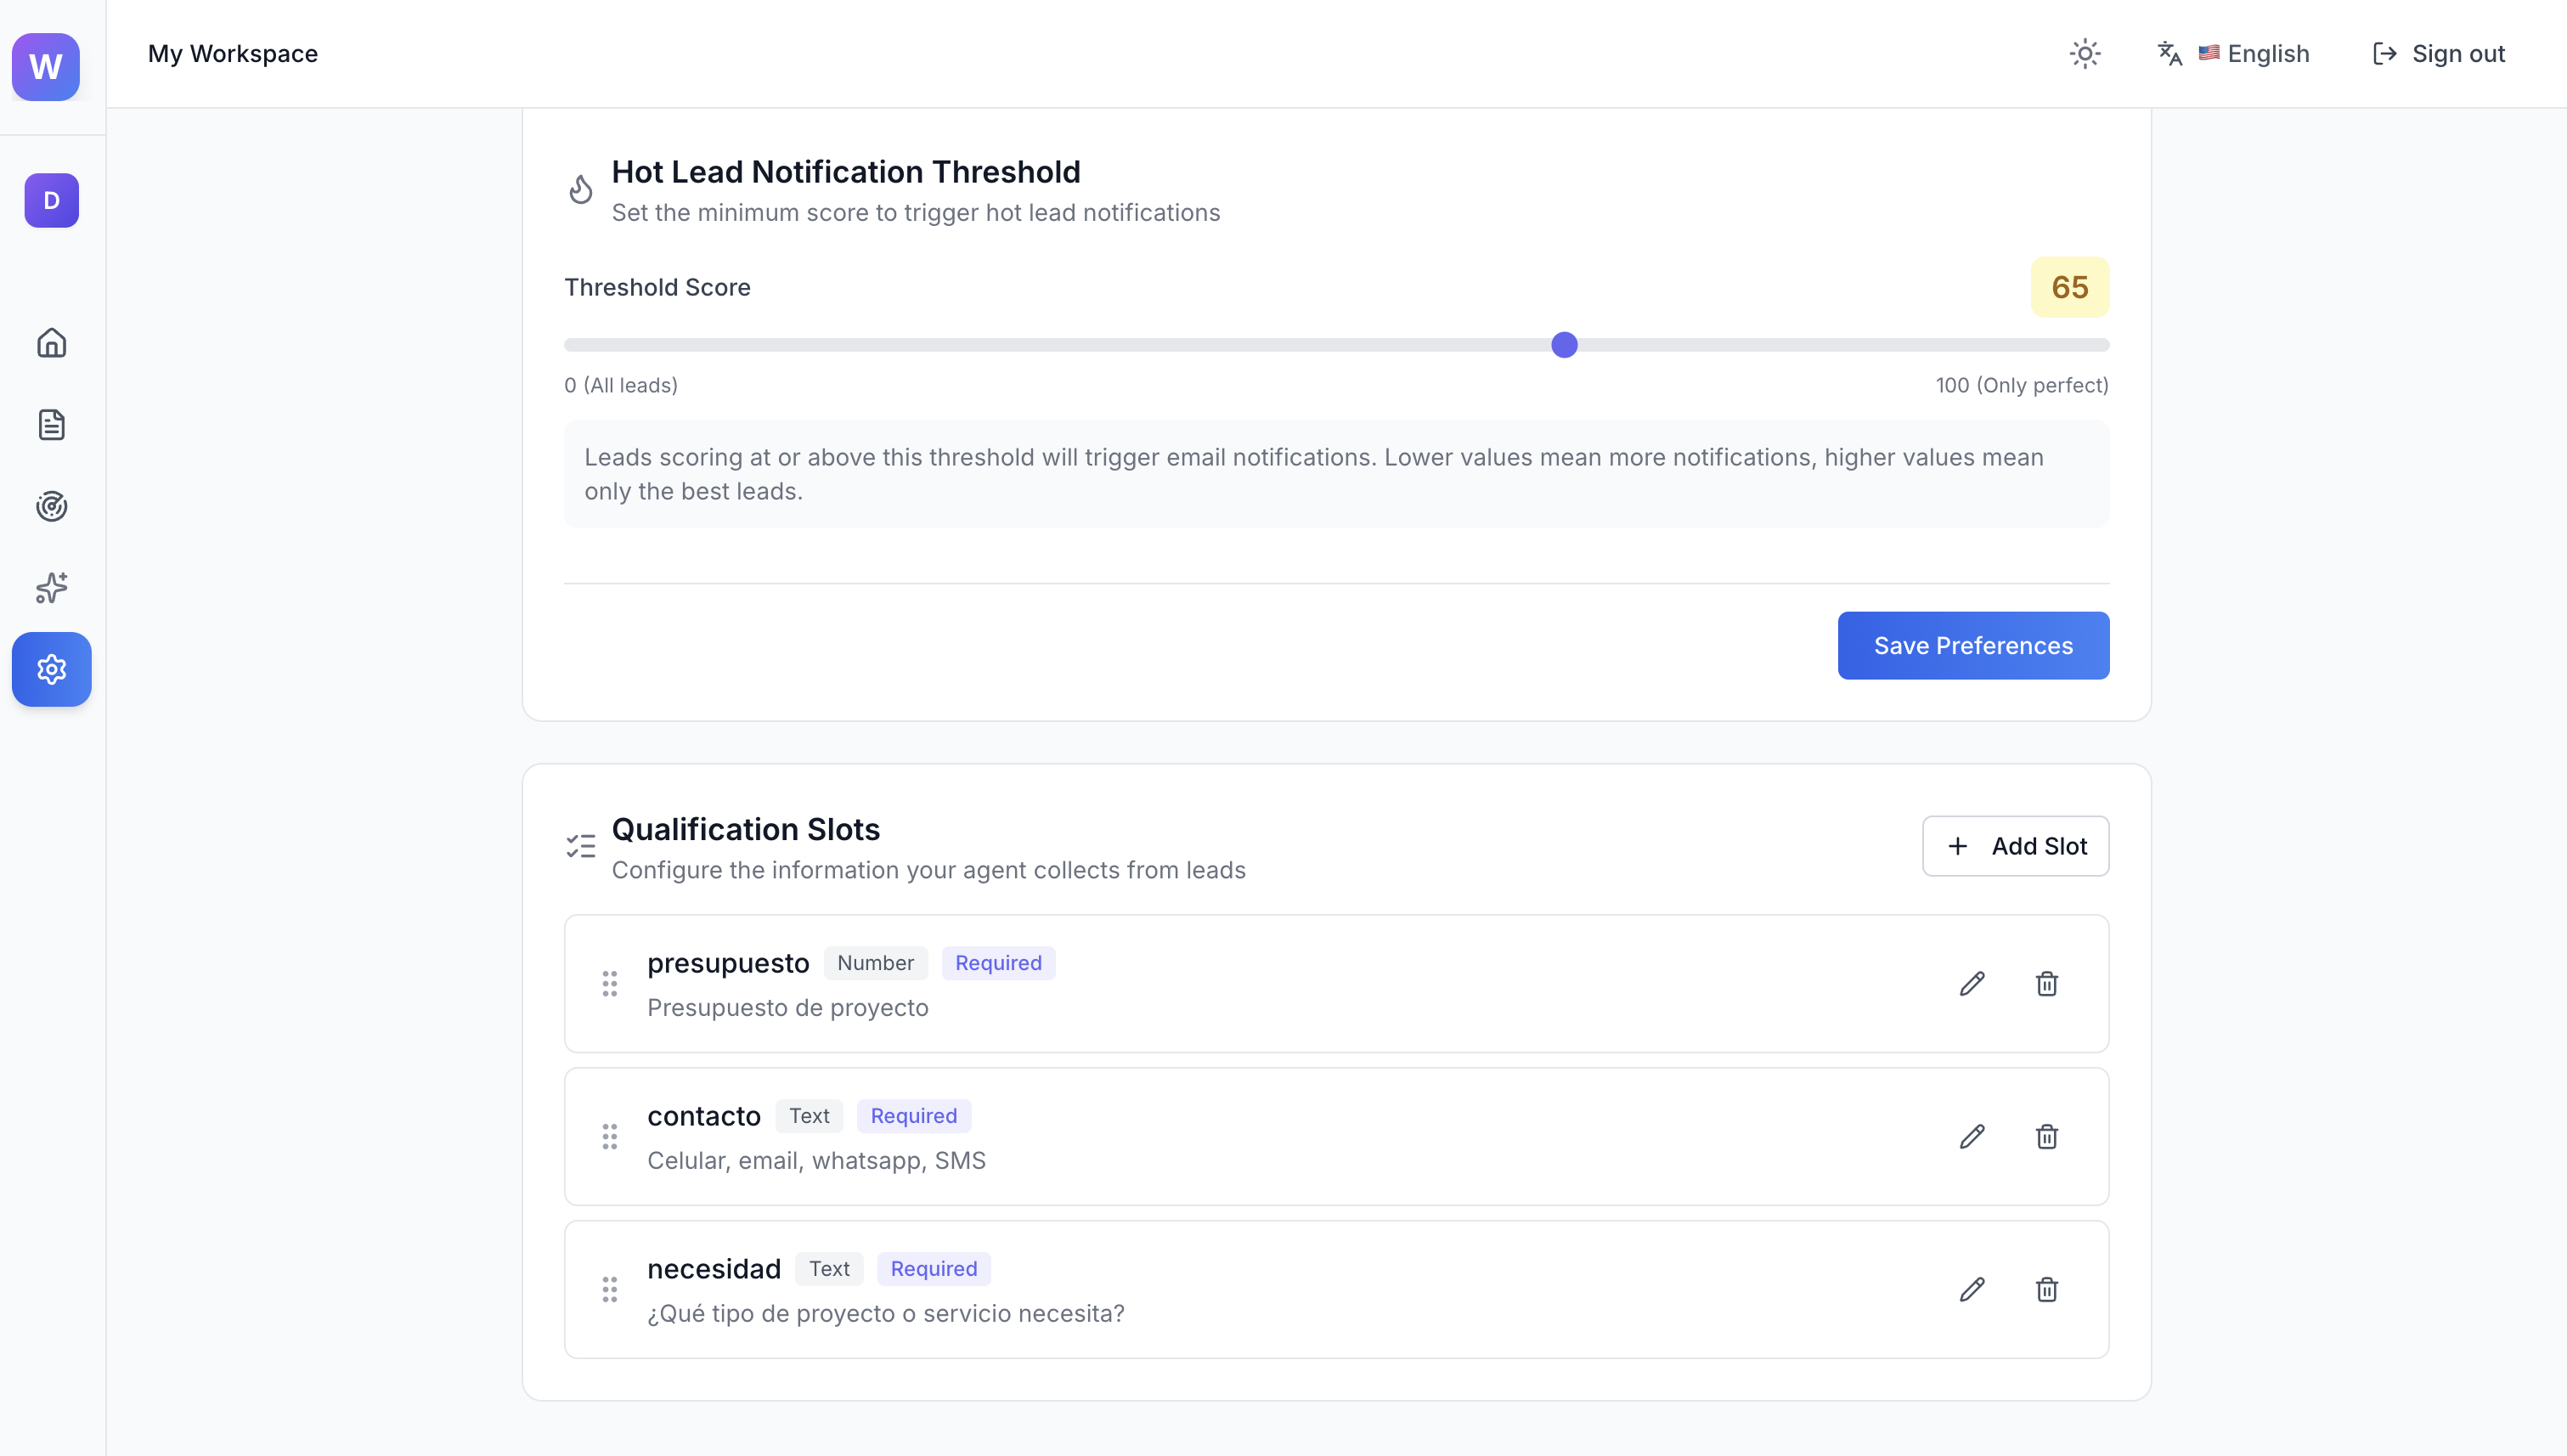Edit the necesidad slot with the pencil
The height and width of the screenshot is (1456, 2567).
pyautogui.click(x=1971, y=1290)
